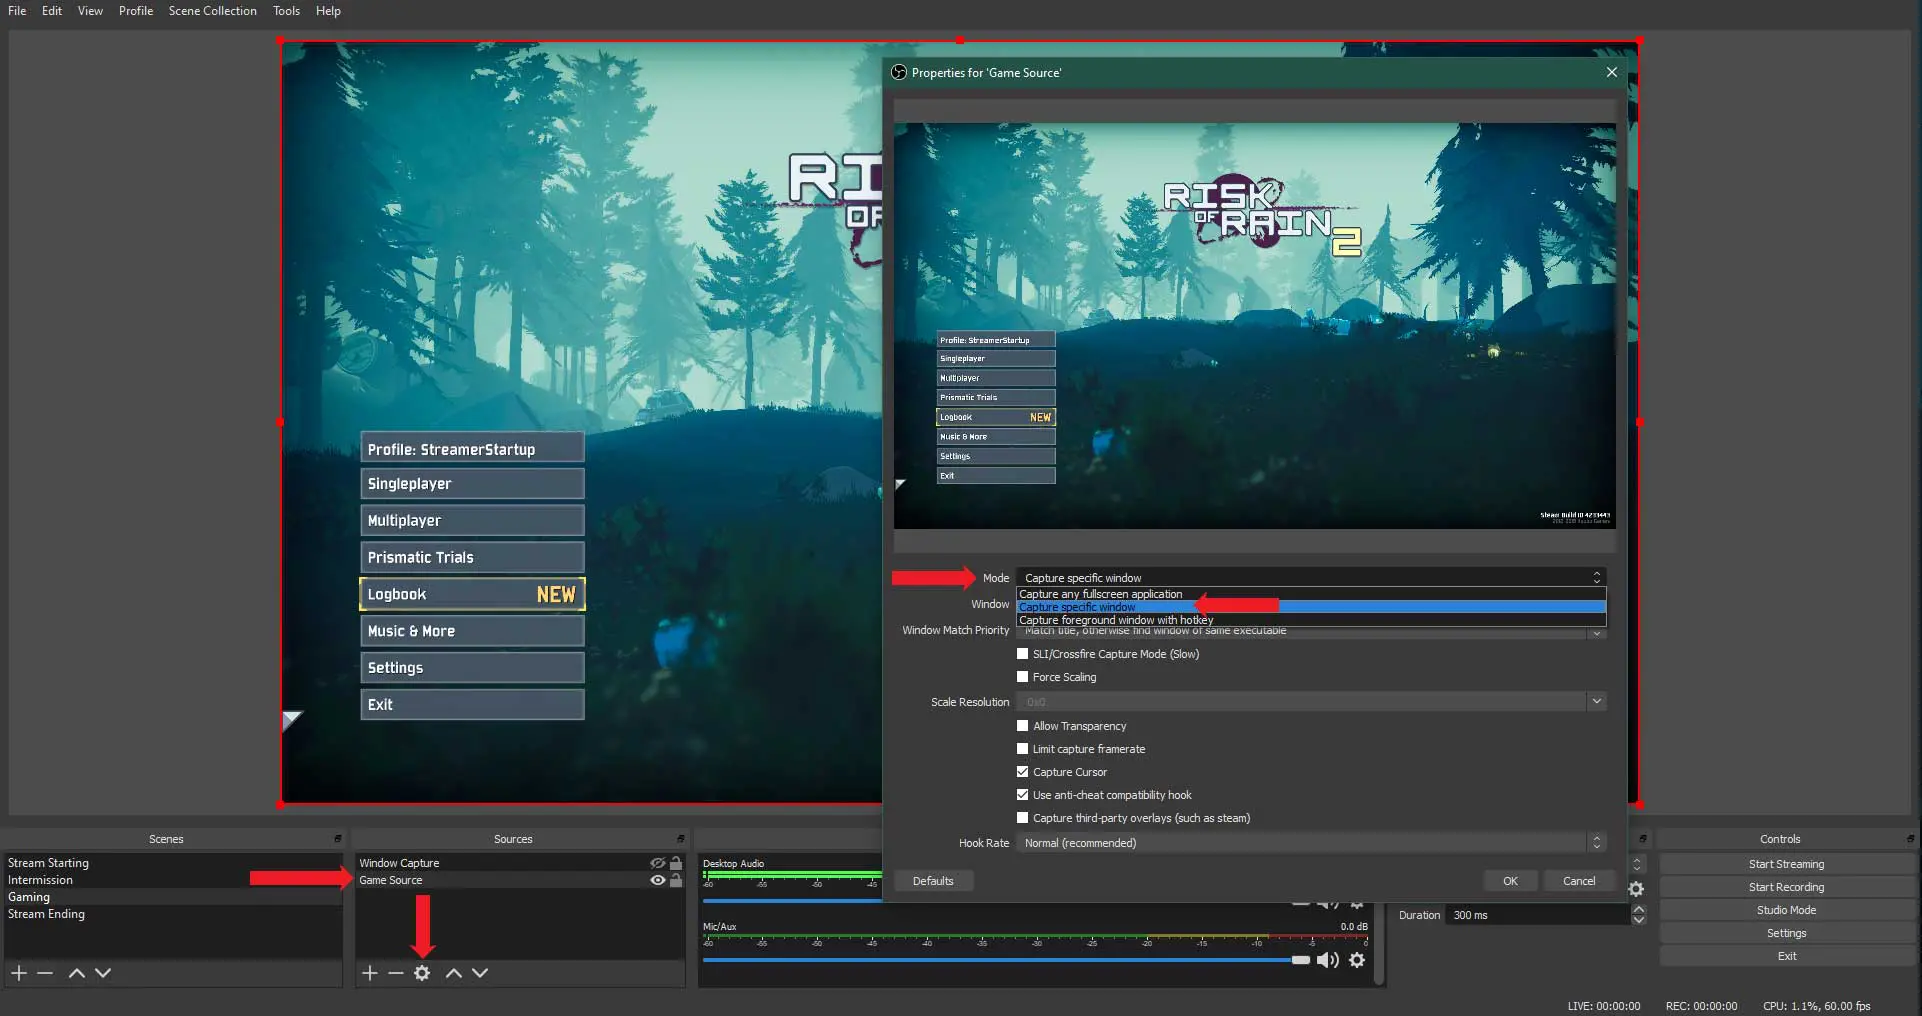The width and height of the screenshot is (1922, 1016).
Task: Pop out the Controls dock panel
Action: [1911, 839]
